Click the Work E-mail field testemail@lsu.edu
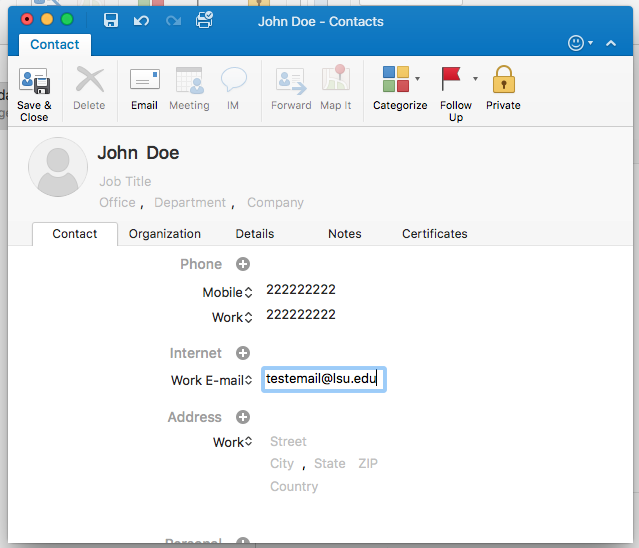 324,379
